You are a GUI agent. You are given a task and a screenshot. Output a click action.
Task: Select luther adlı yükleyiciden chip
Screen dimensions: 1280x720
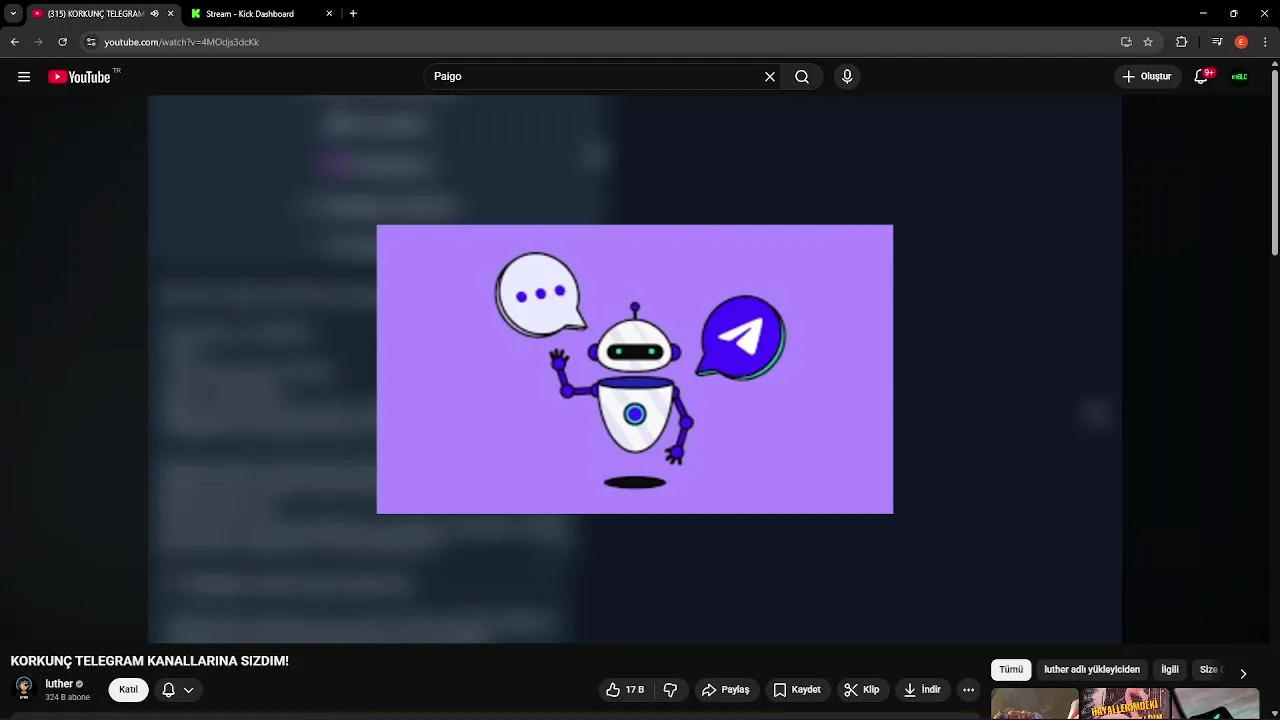coord(1092,670)
